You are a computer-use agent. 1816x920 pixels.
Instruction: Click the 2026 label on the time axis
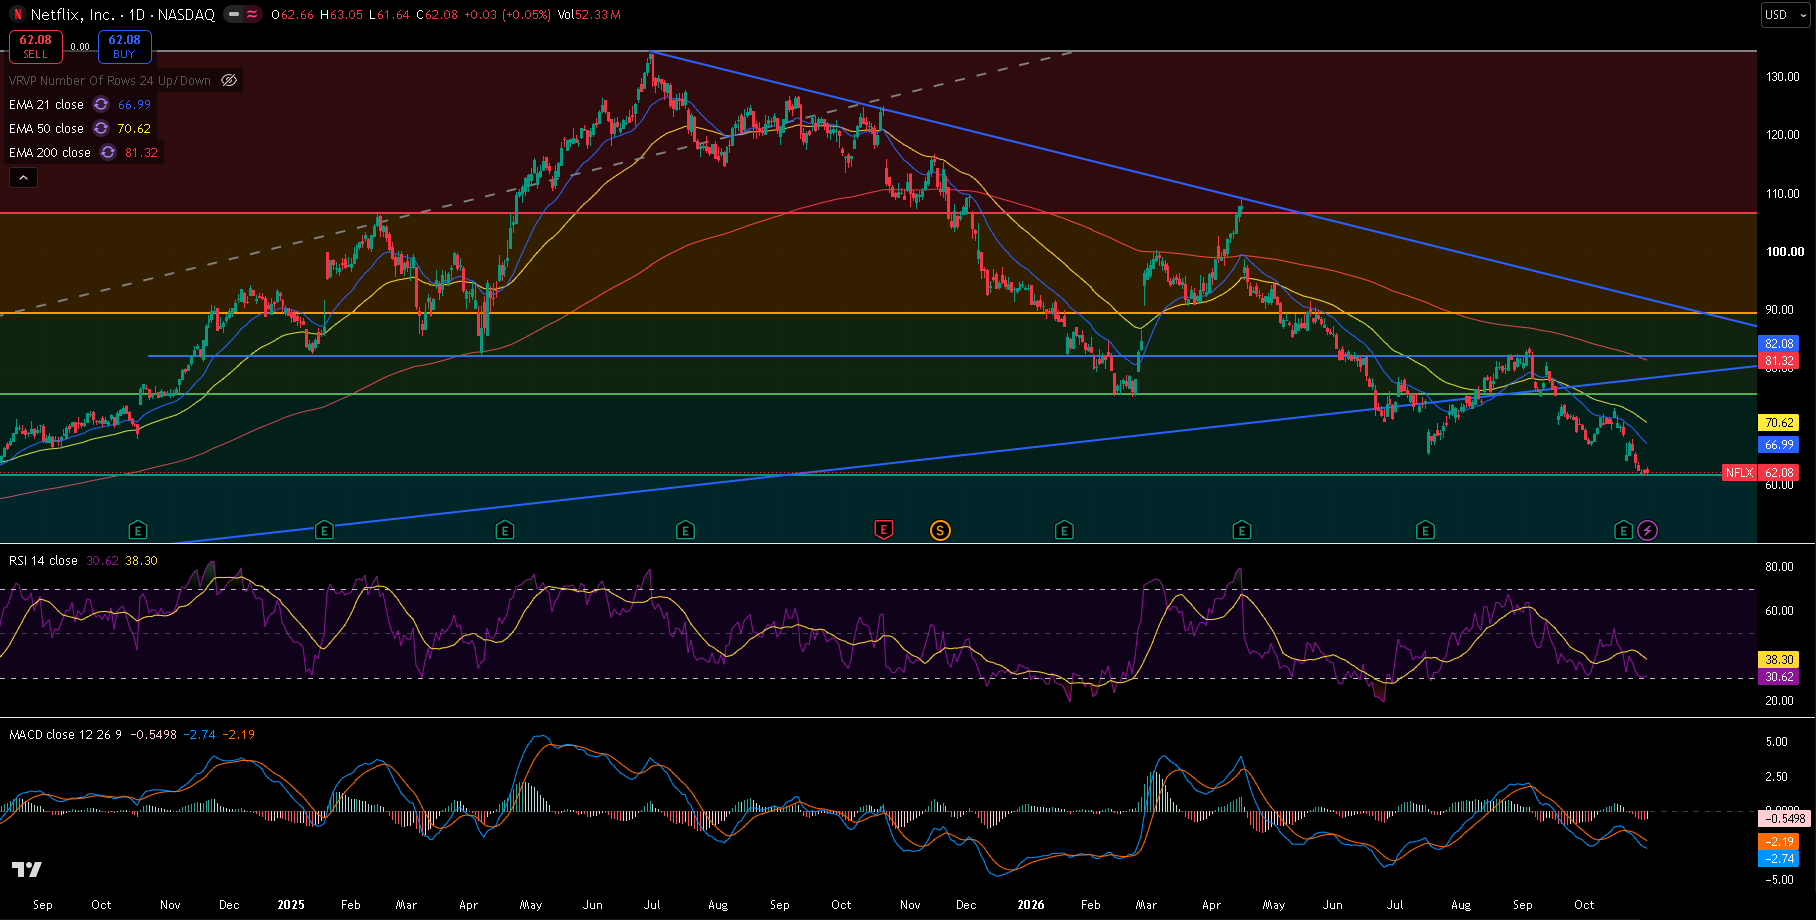1030,904
